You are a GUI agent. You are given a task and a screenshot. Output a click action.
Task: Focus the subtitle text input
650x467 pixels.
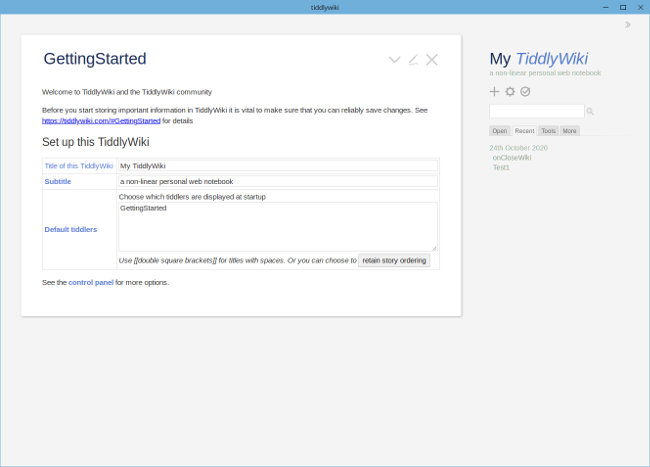278,181
